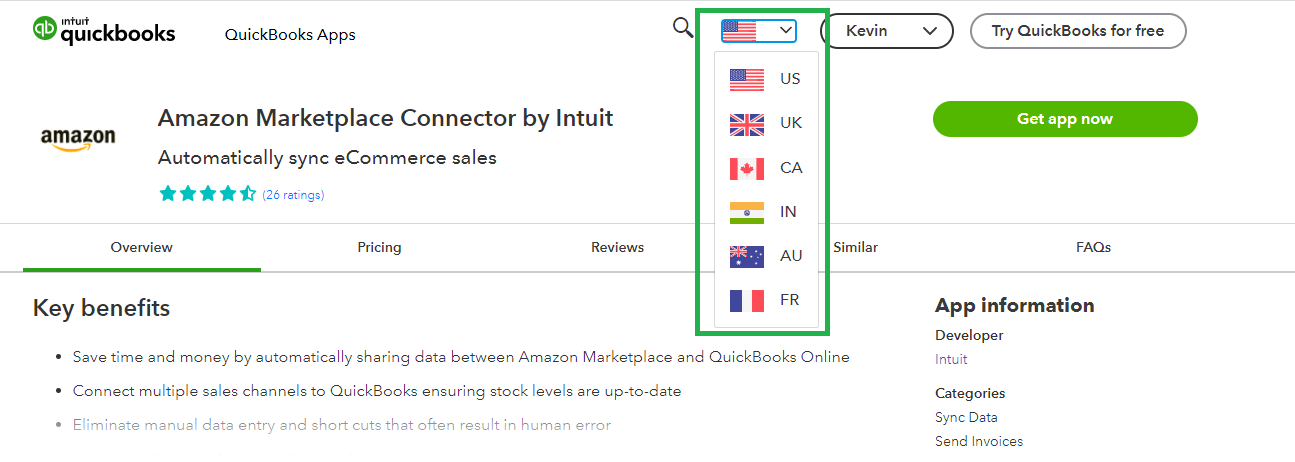Collapse the country flag dropdown

(x=759, y=31)
